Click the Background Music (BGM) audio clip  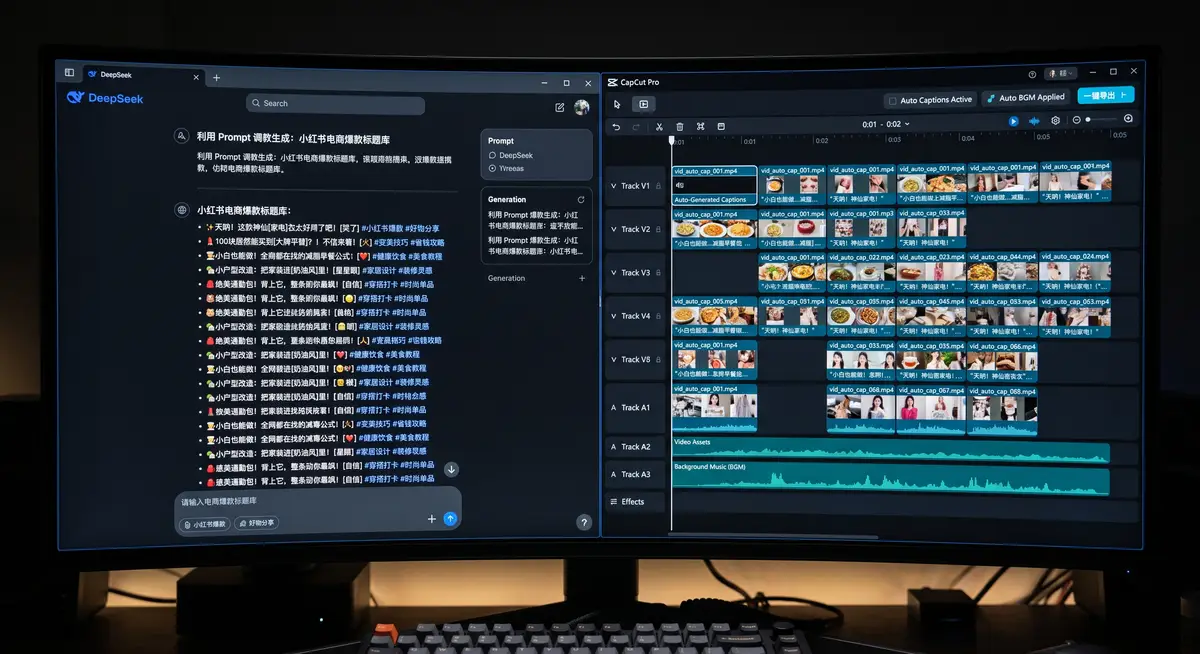pos(891,479)
